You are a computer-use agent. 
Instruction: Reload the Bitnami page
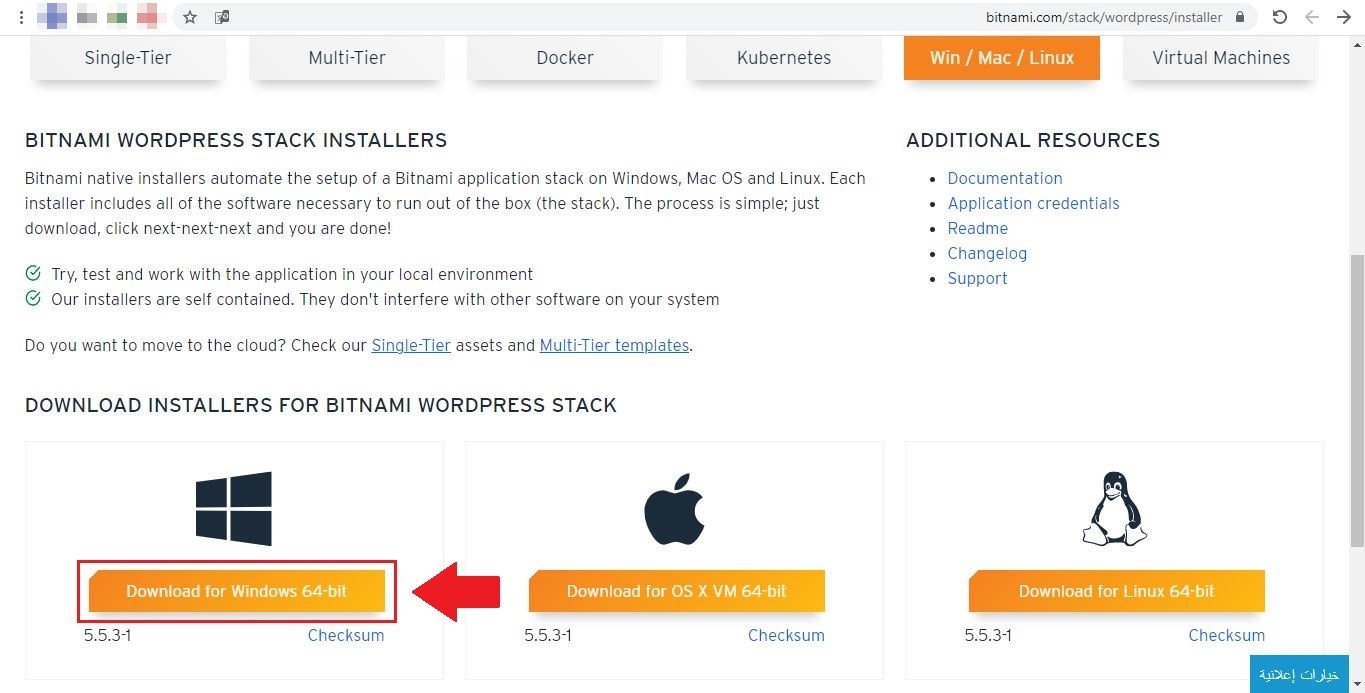pyautogui.click(x=1279, y=17)
